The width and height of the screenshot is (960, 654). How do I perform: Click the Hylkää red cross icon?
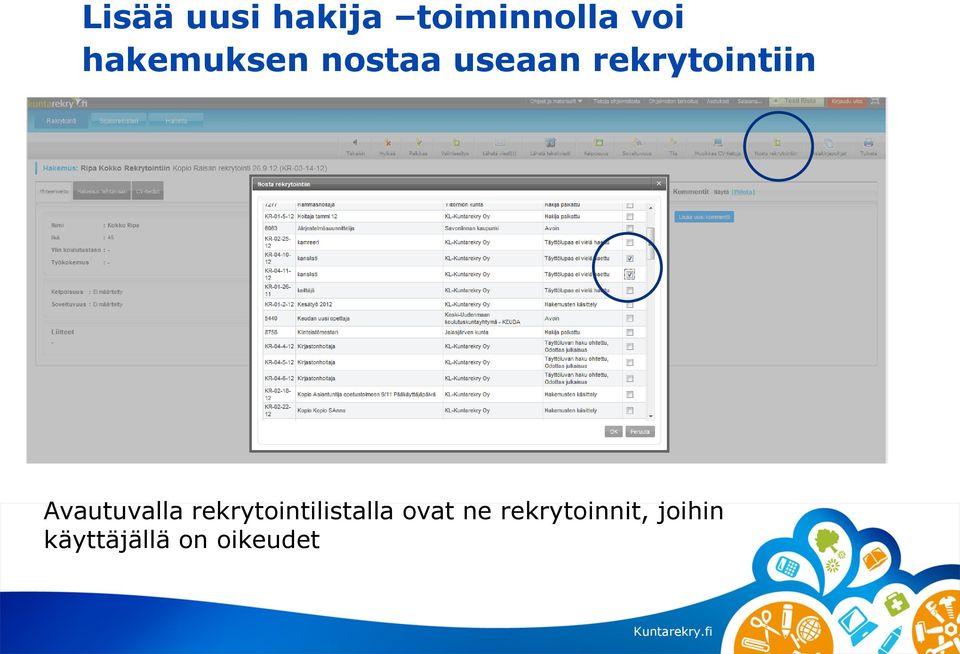pyautogui.click(x=388, y=142)
